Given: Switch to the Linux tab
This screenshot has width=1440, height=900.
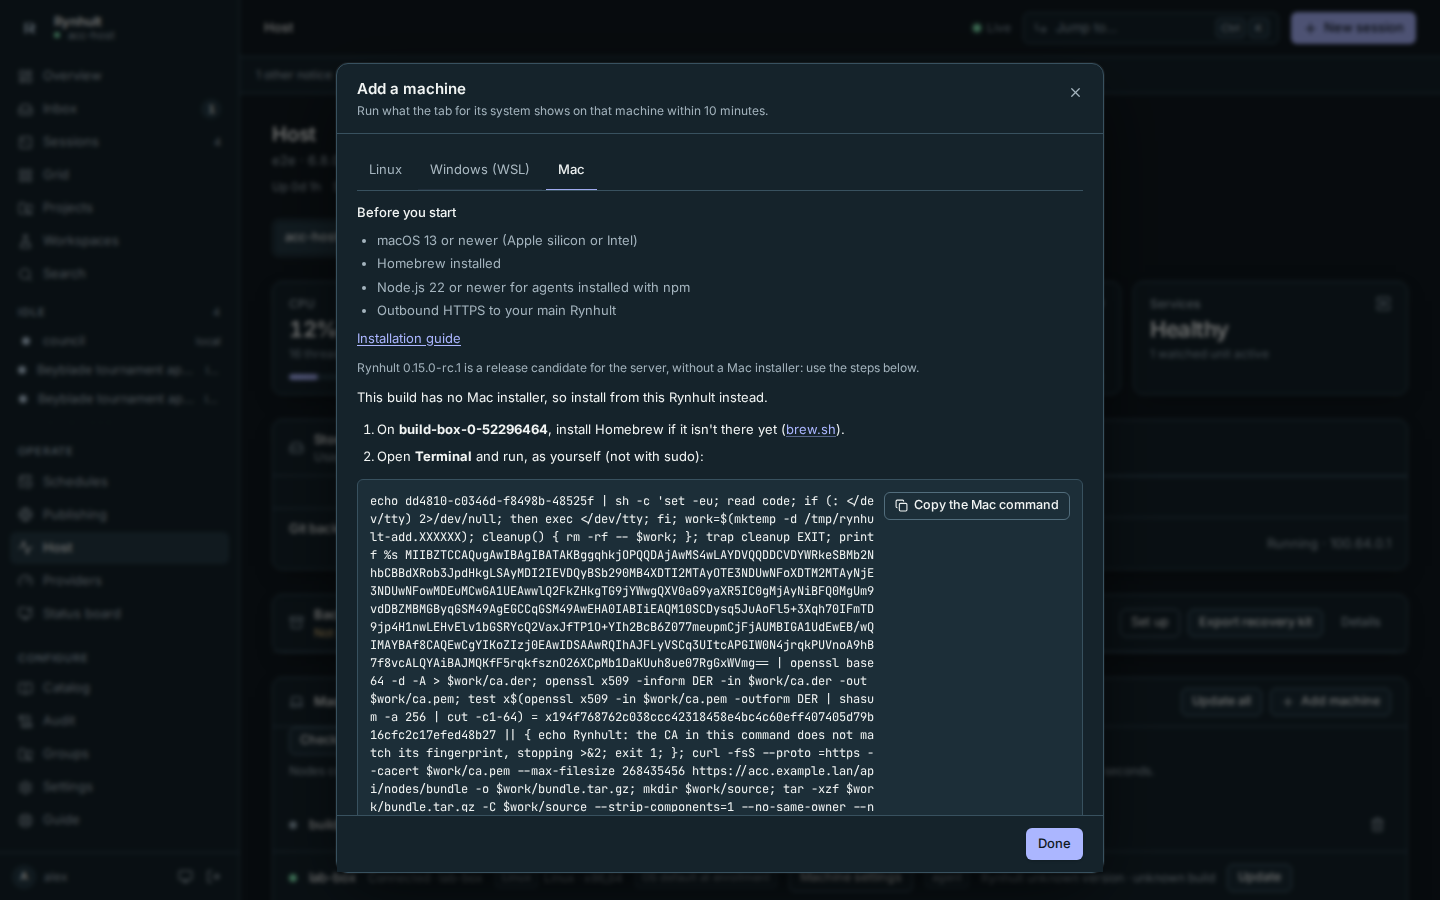Looking at the screenshot, I should pos(385,170).
